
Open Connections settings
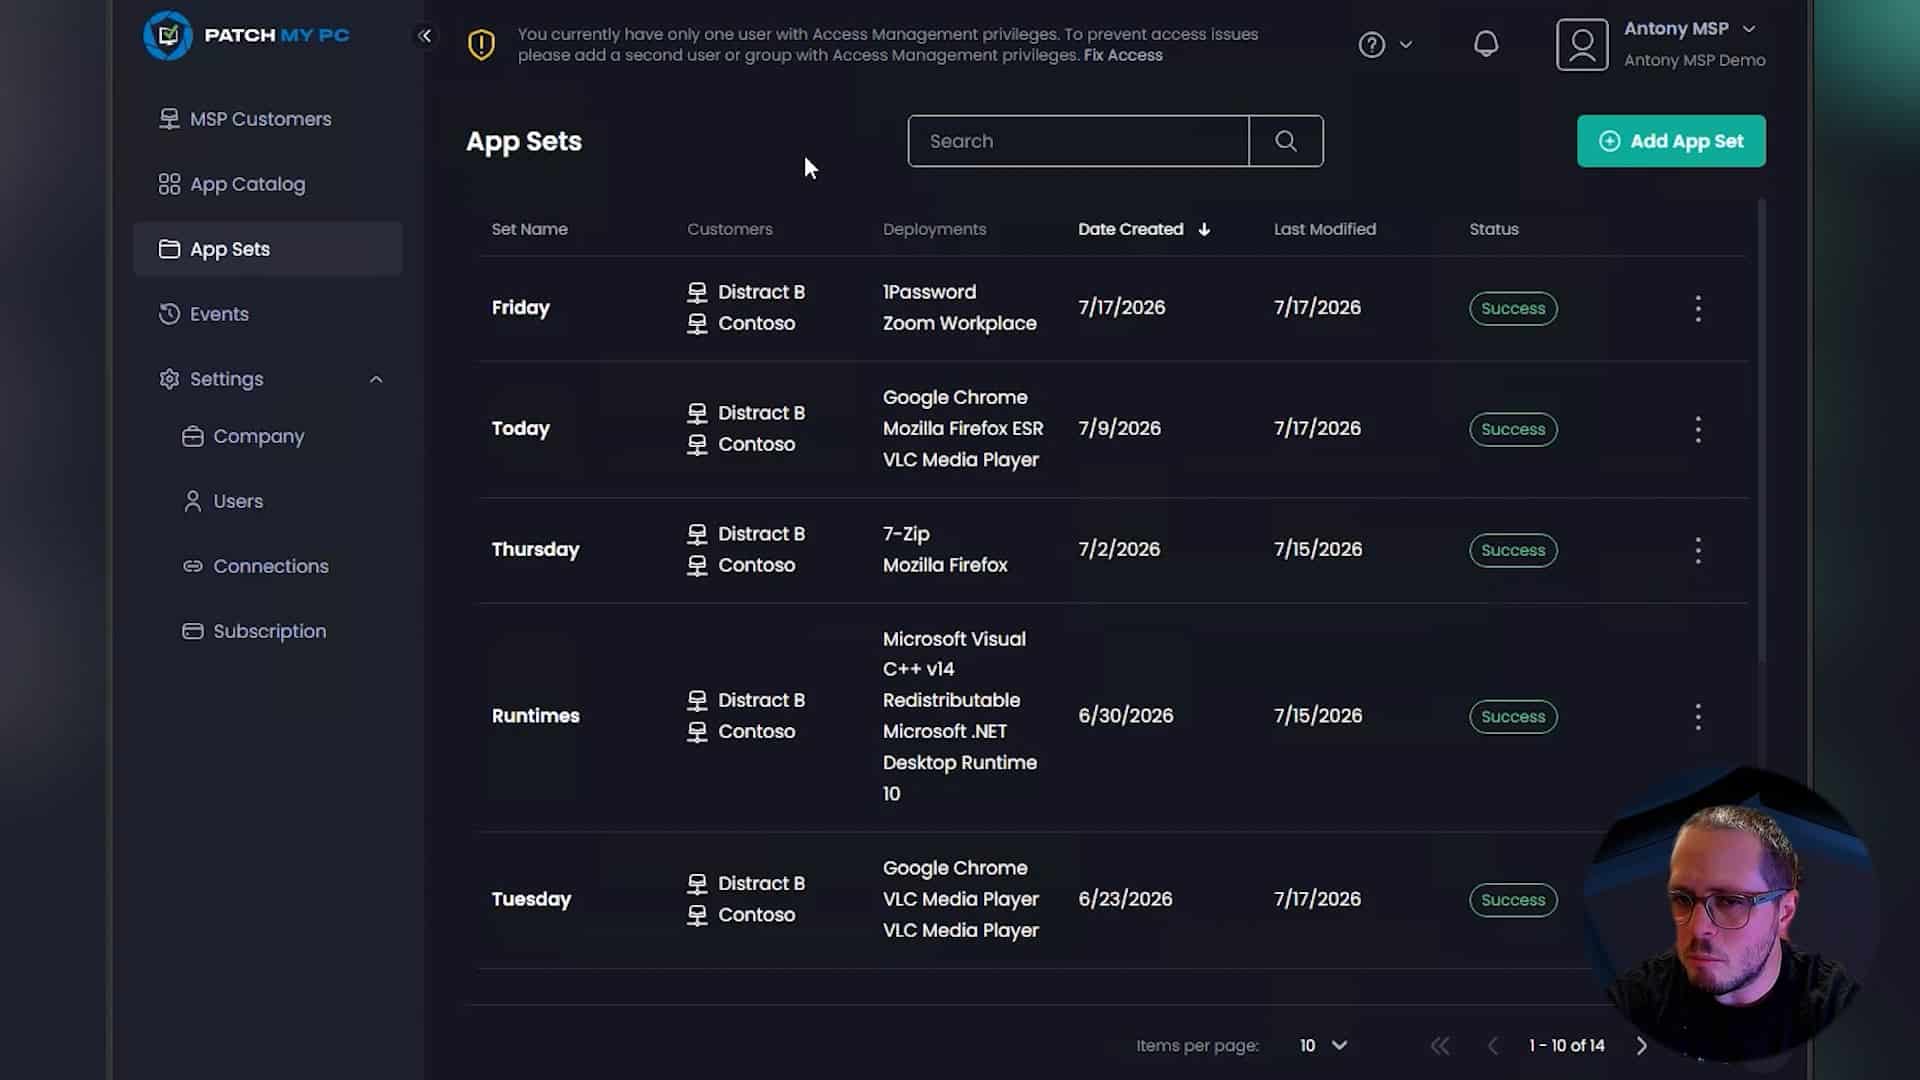[x=255, y=566]
